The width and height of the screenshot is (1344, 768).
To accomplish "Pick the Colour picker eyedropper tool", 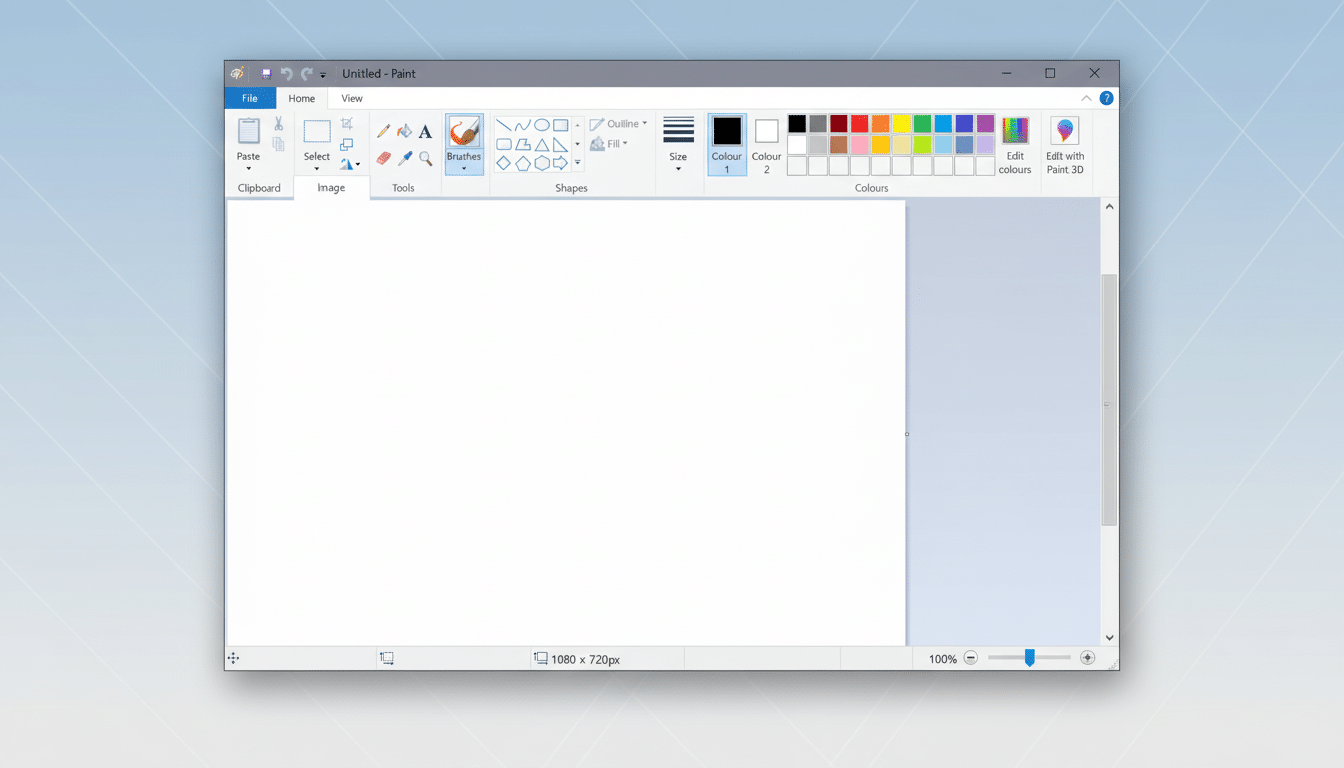I will pyautogui.click(x=404, y=157).
